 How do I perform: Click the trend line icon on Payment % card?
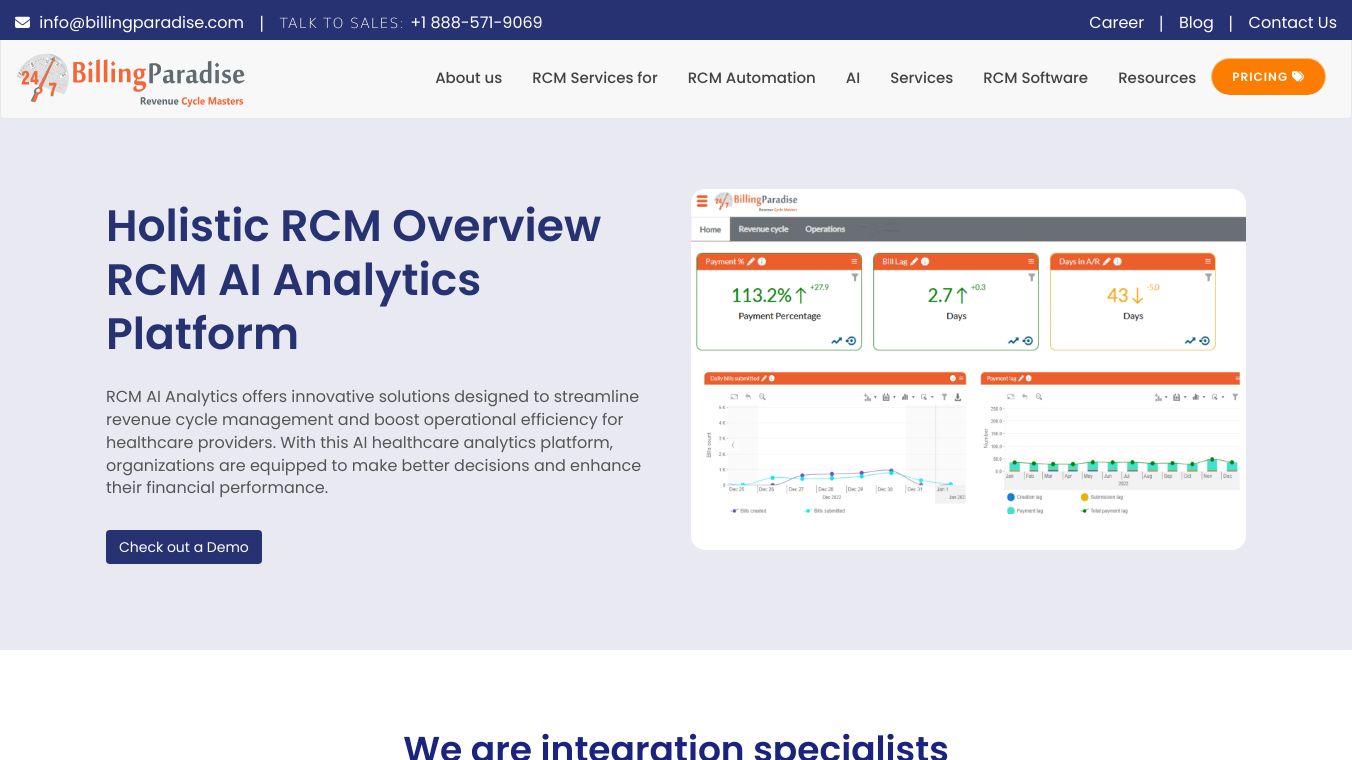pyautogui.click(x=836, y=341)
